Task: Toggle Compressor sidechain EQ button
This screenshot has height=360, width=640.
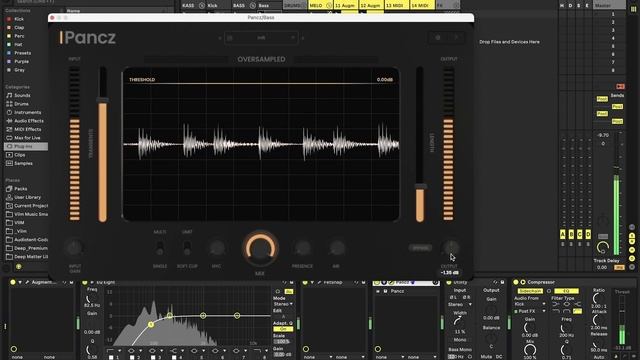Action: (x=567, y=291)
